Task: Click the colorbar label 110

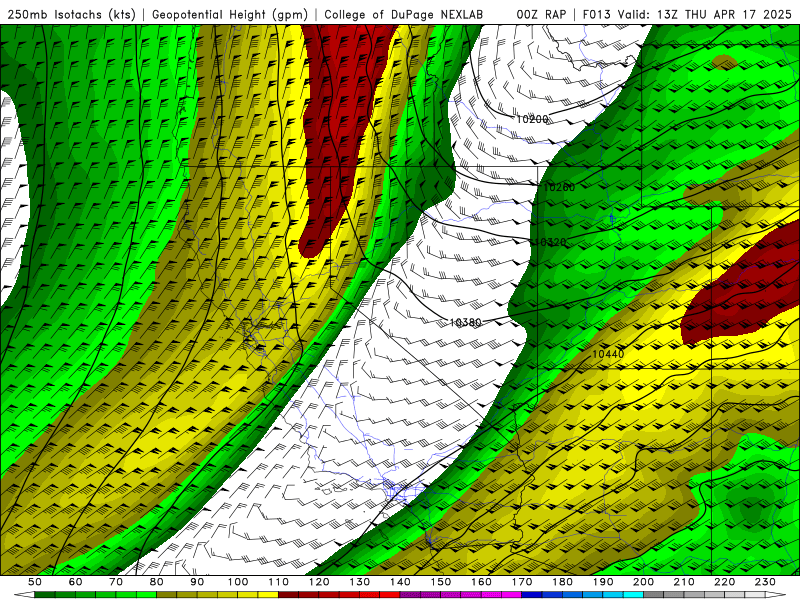Action: click(278, 582)
